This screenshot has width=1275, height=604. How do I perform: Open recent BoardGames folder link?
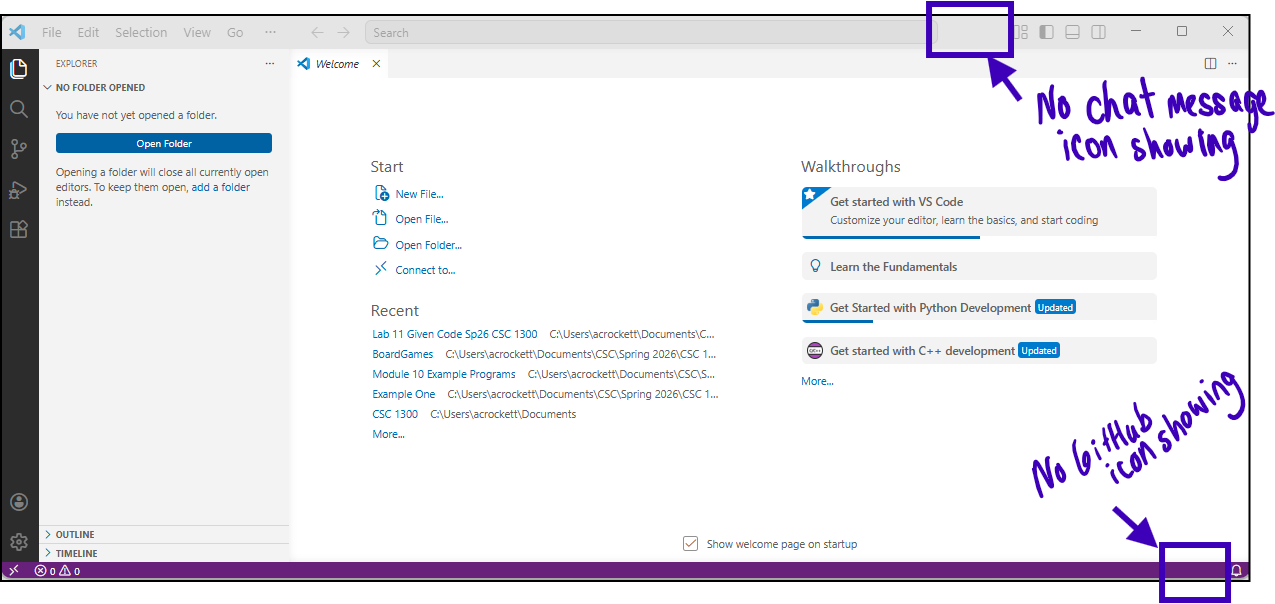pos(403,354)
